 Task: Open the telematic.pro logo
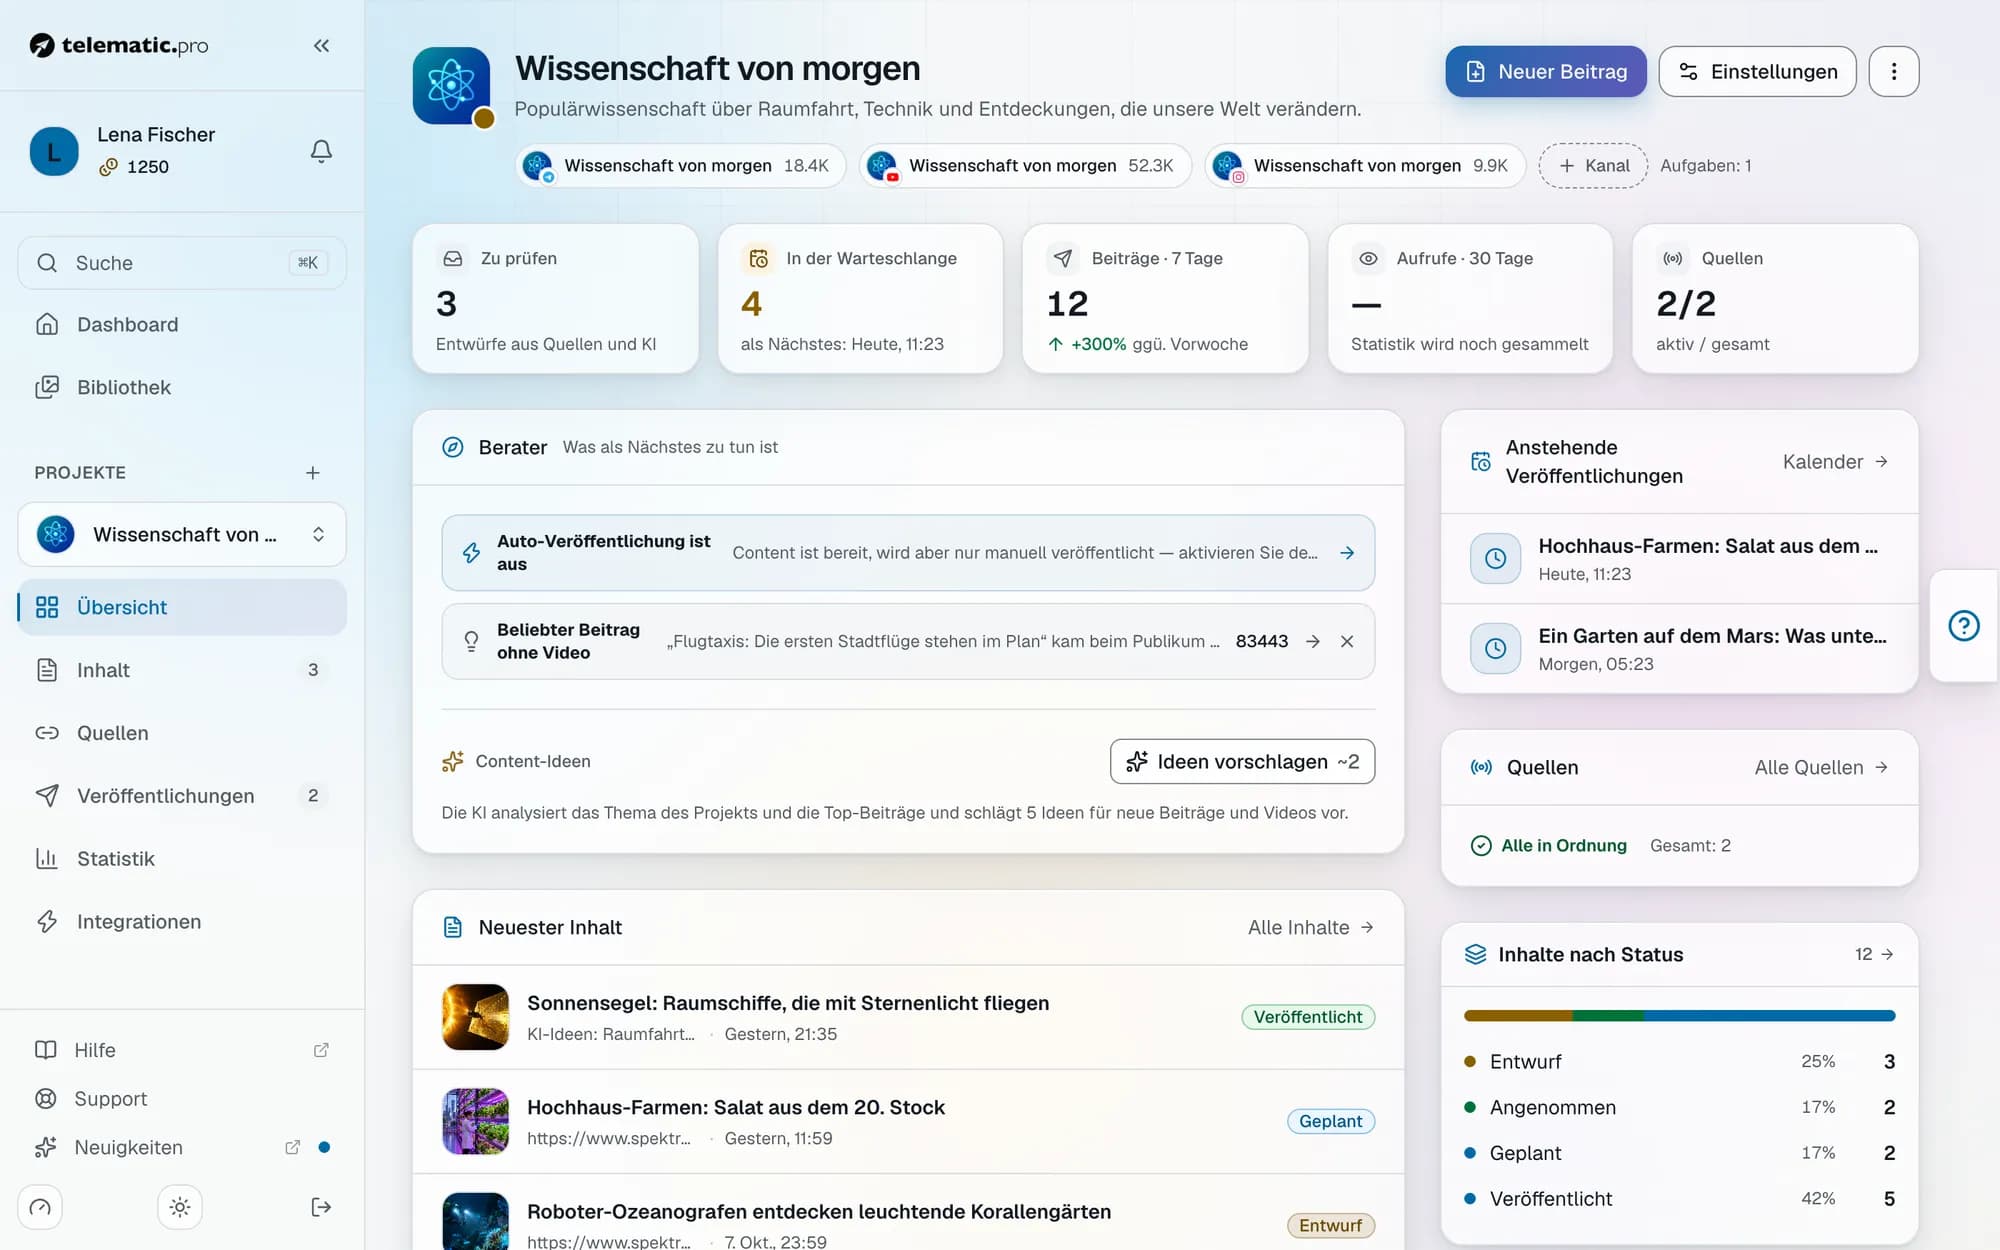(x=119, y=45)
